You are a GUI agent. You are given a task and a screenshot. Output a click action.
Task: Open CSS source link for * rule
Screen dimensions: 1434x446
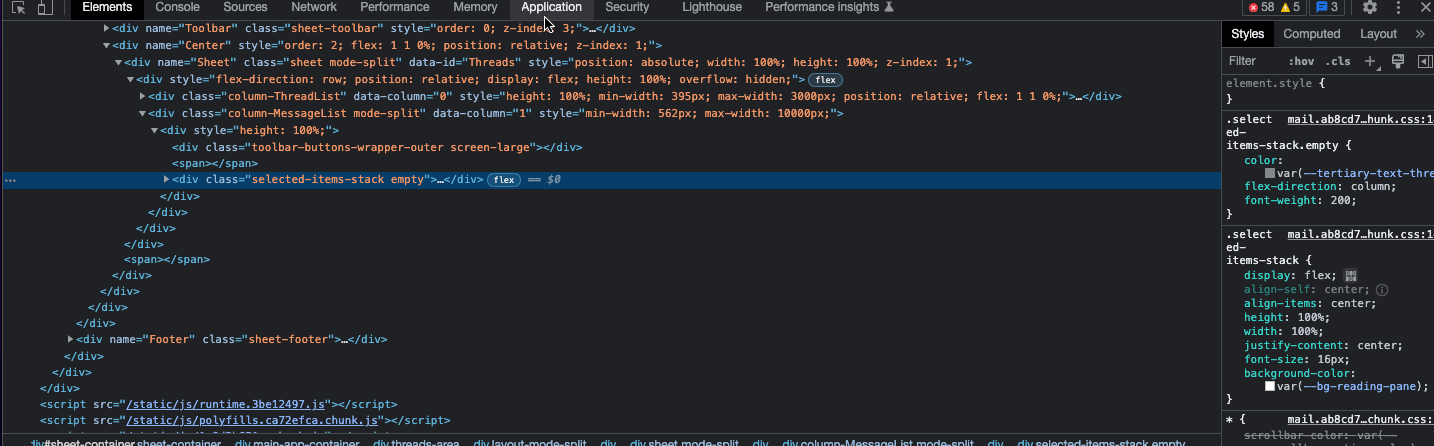point(1359,420)
